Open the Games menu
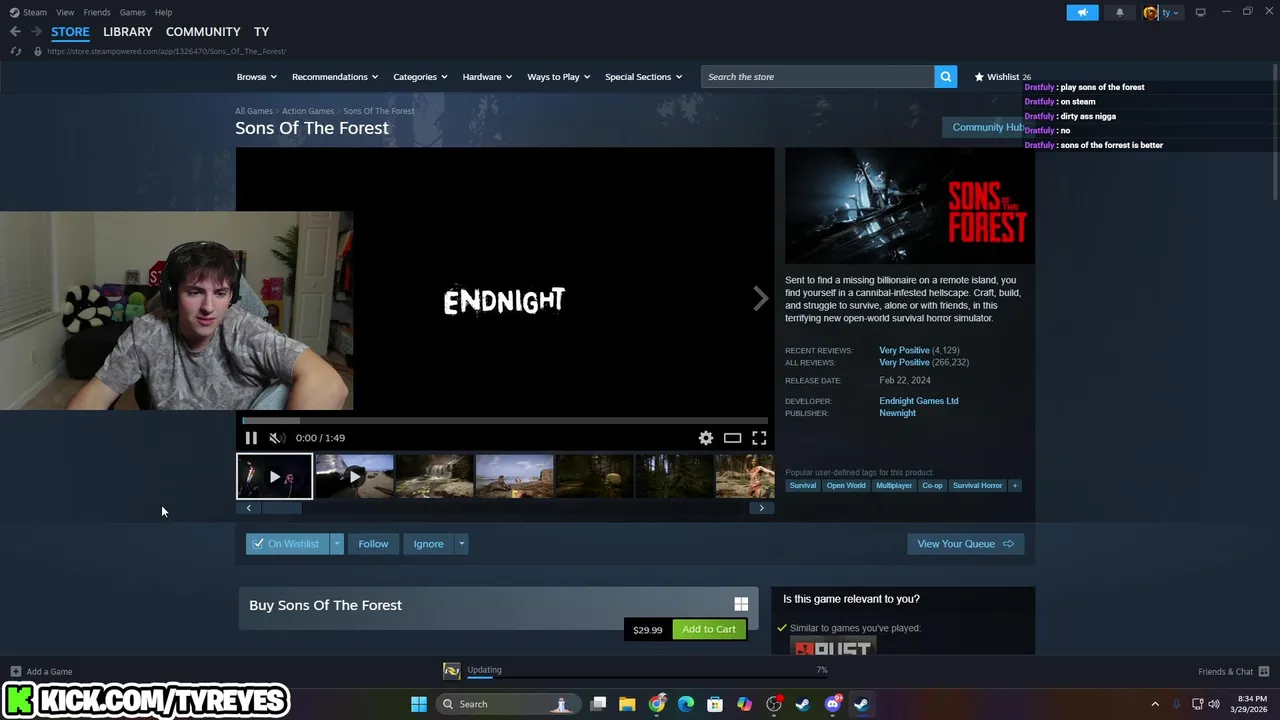Image resolution: width=1280 pixels, height=720 pixels. (x=132, y=12)
